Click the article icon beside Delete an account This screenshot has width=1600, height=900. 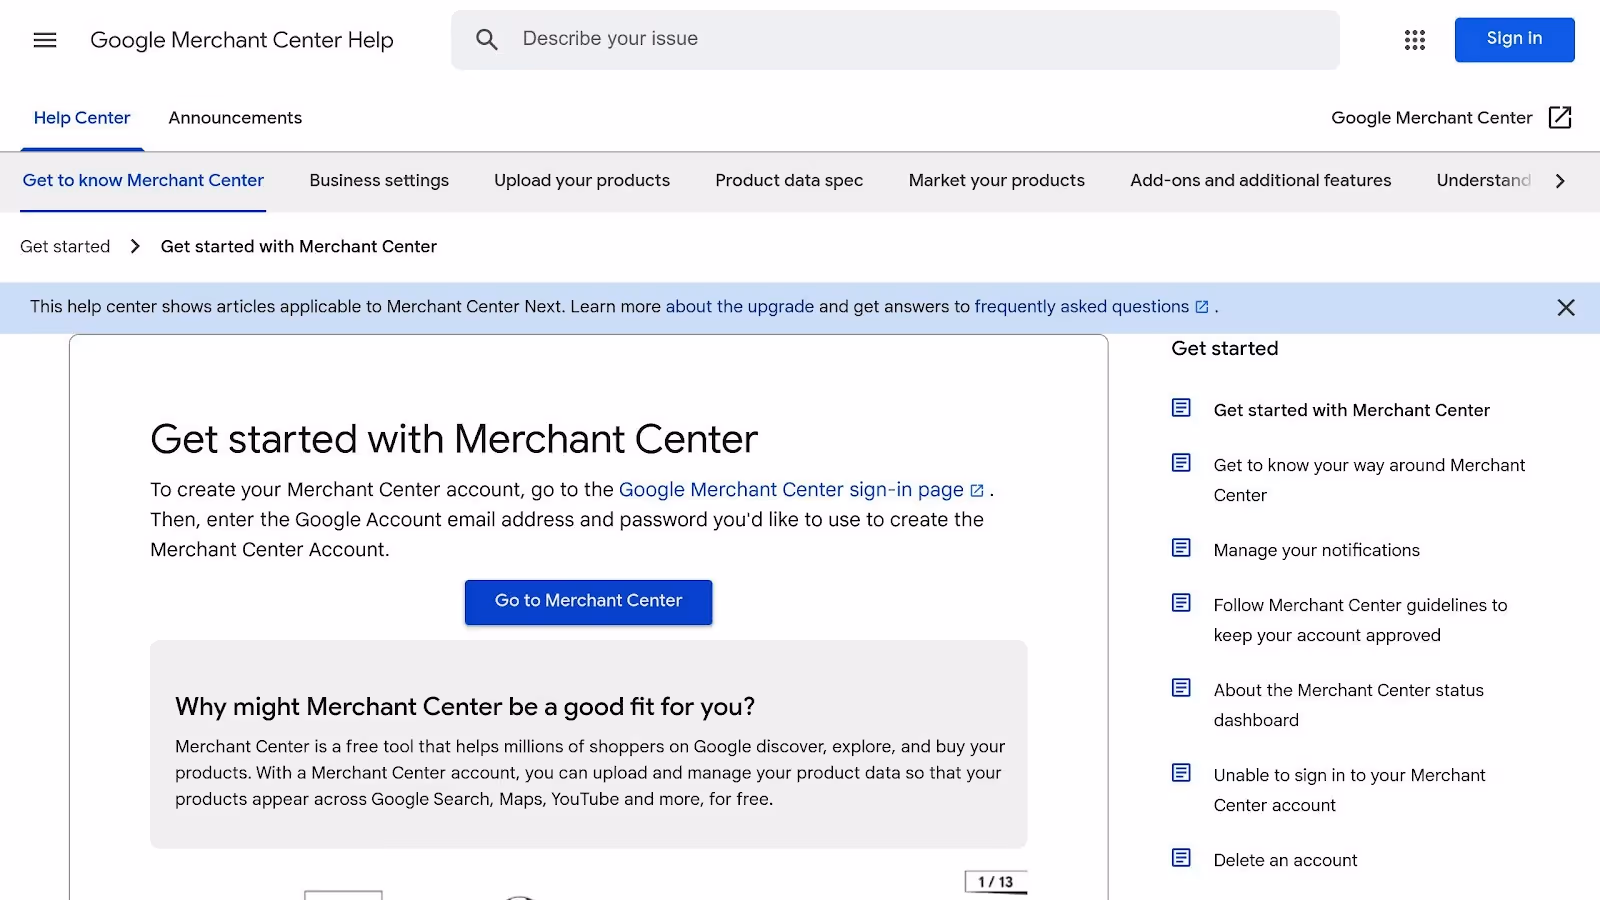click(x=1181, y=858)
